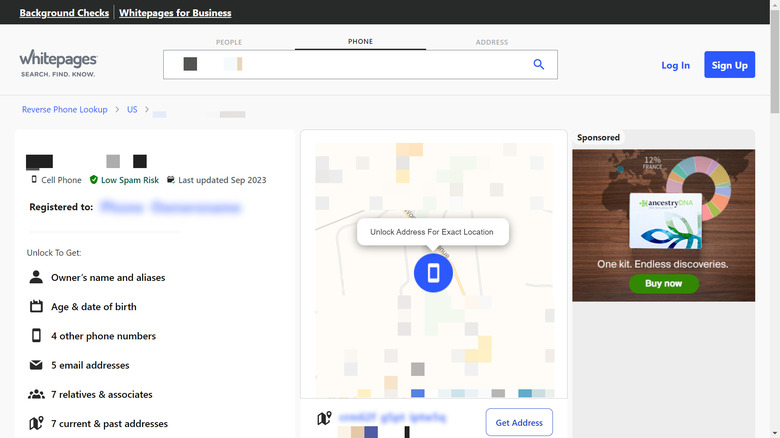Click the Log In link

(x=675, y=65)
